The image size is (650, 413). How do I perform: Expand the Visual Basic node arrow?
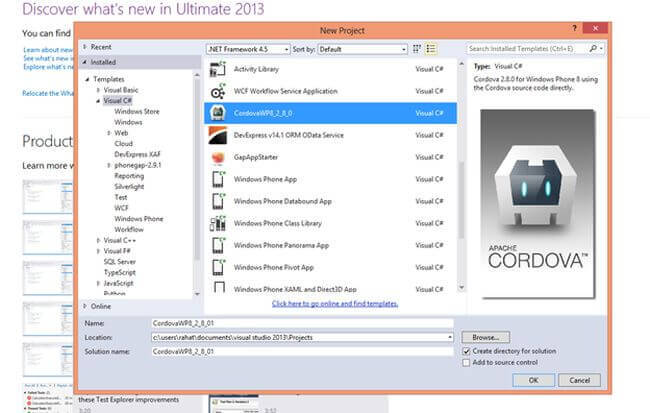pyautogui.click(x=98, y=90)
